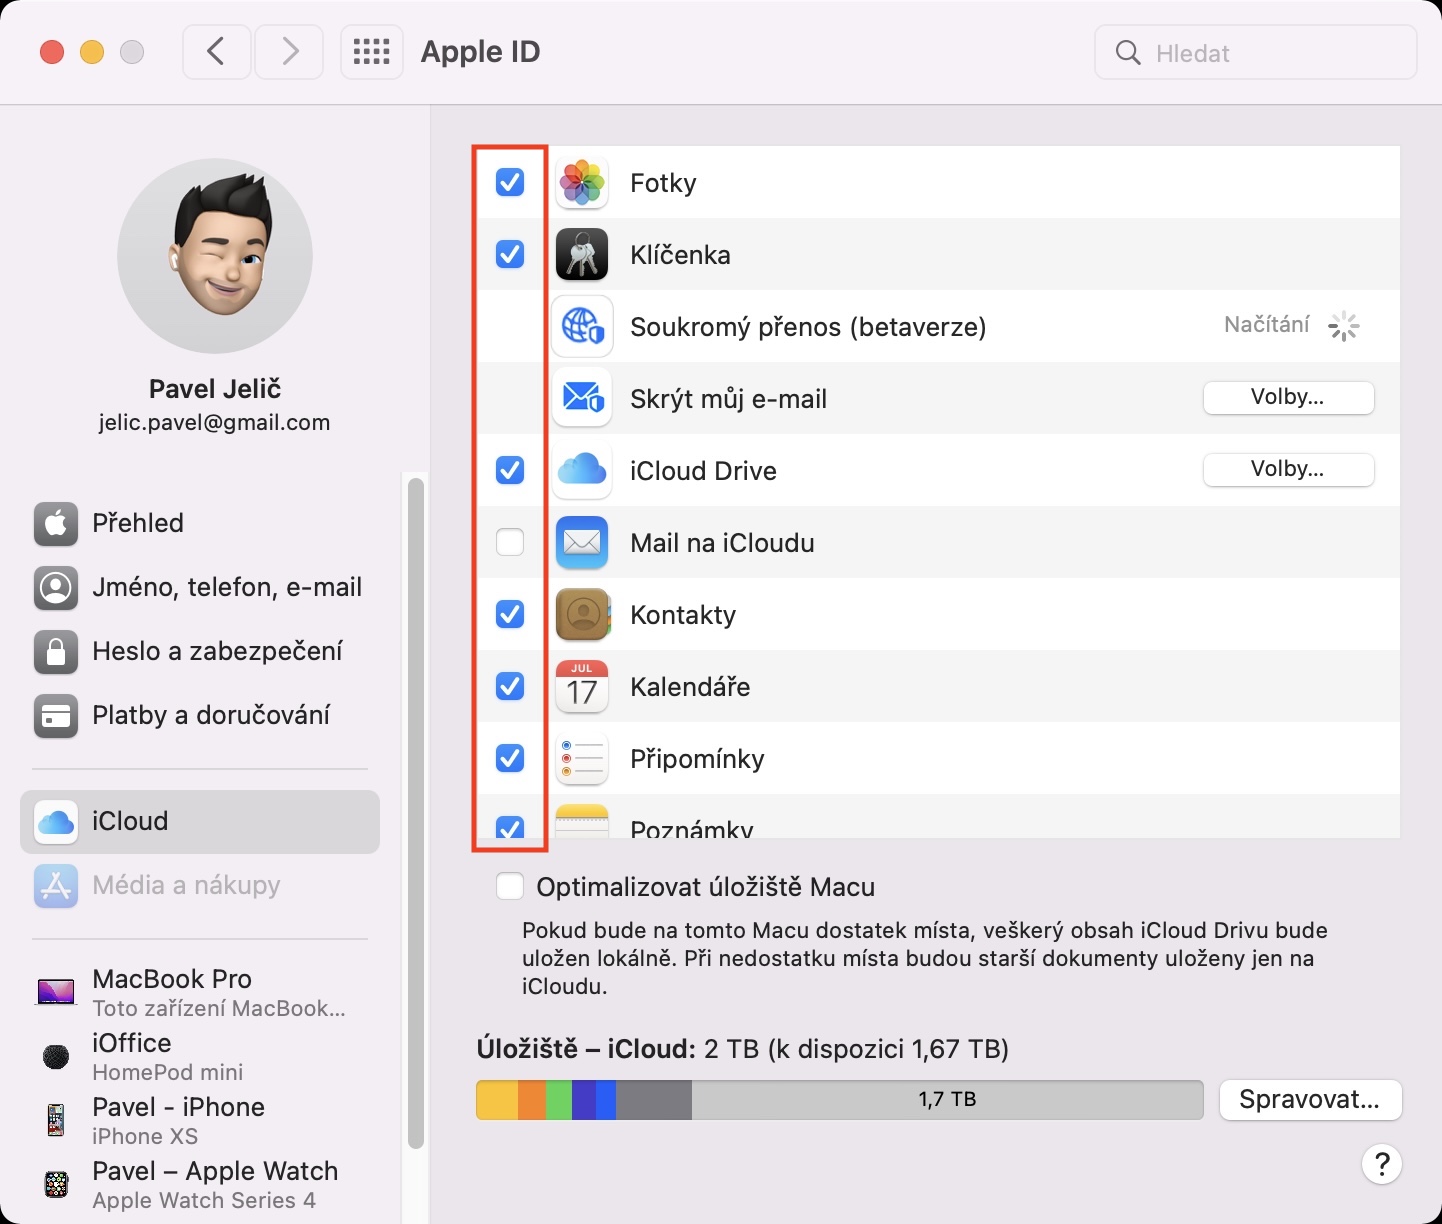Navigate back with the left arrow button
Image resolution: width=1442 pixels, height=1224 pixels.
tap(216, 52)
